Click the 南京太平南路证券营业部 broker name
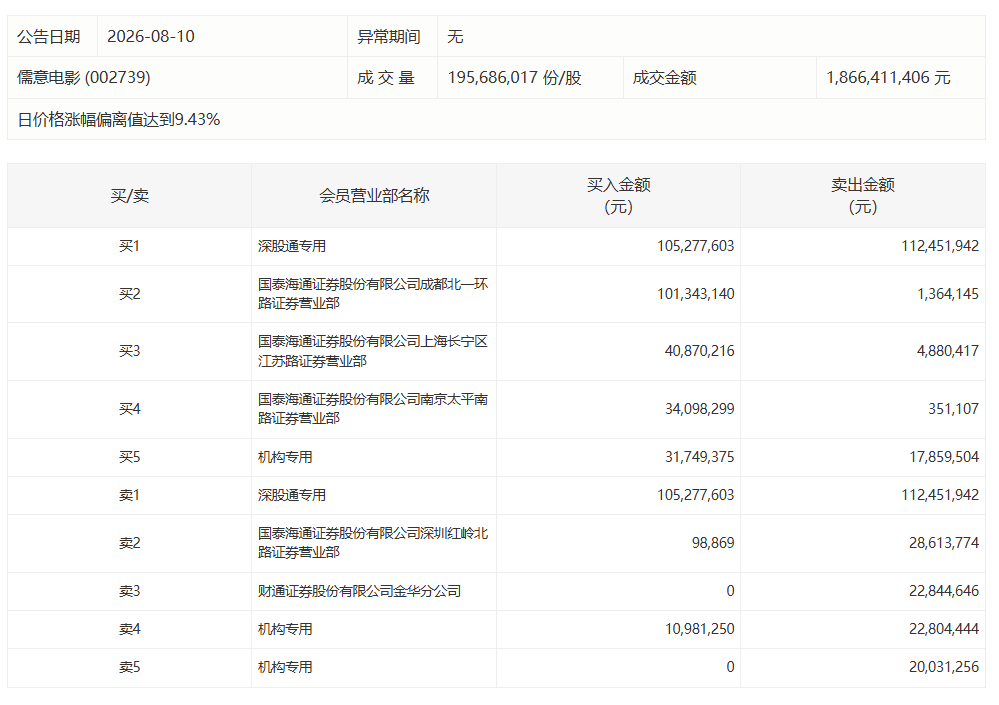This screenshot has height=705, width=999. click(373, 409)
